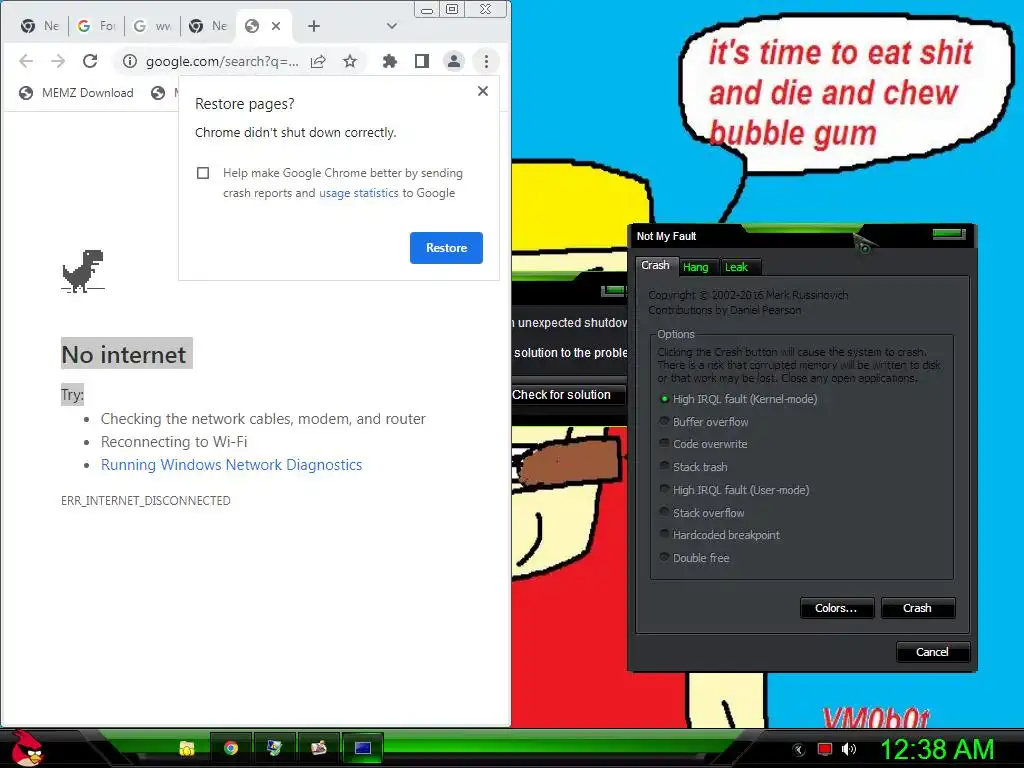Click the taskbar icon right of Chrome

(x=274, y=748)
